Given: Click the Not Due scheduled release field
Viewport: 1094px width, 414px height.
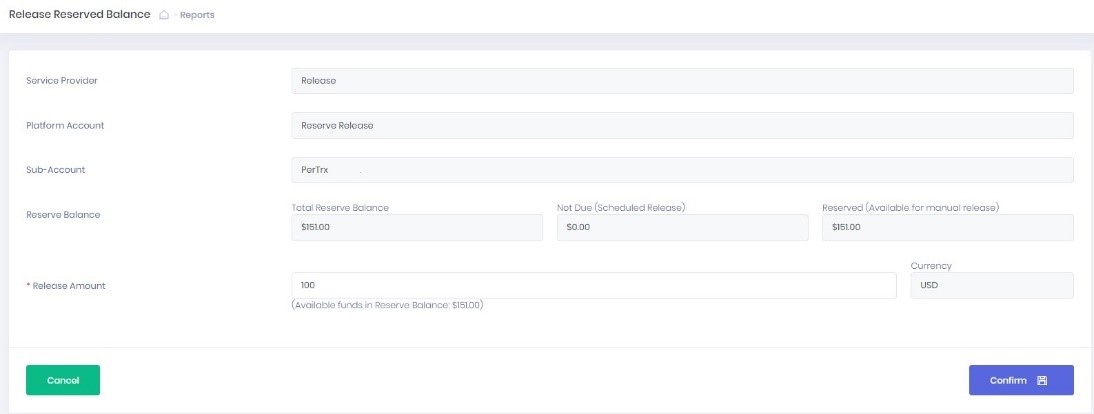Looking at the screenshot, I should (x=682, y=228).
